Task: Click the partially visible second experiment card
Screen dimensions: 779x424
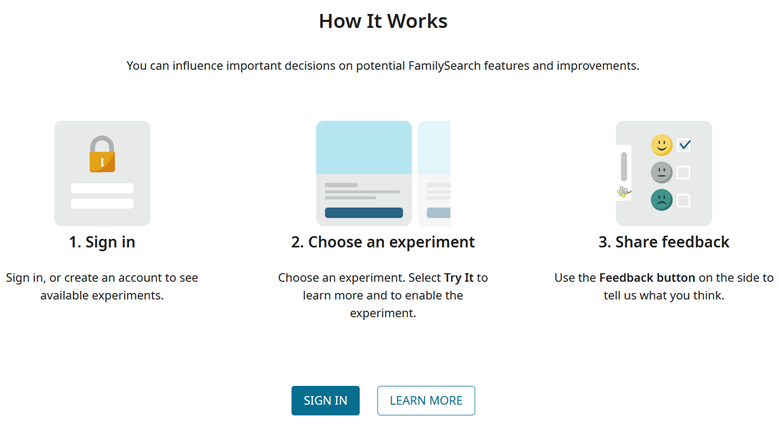Action: pyautogui.click(x=434, y=173)
